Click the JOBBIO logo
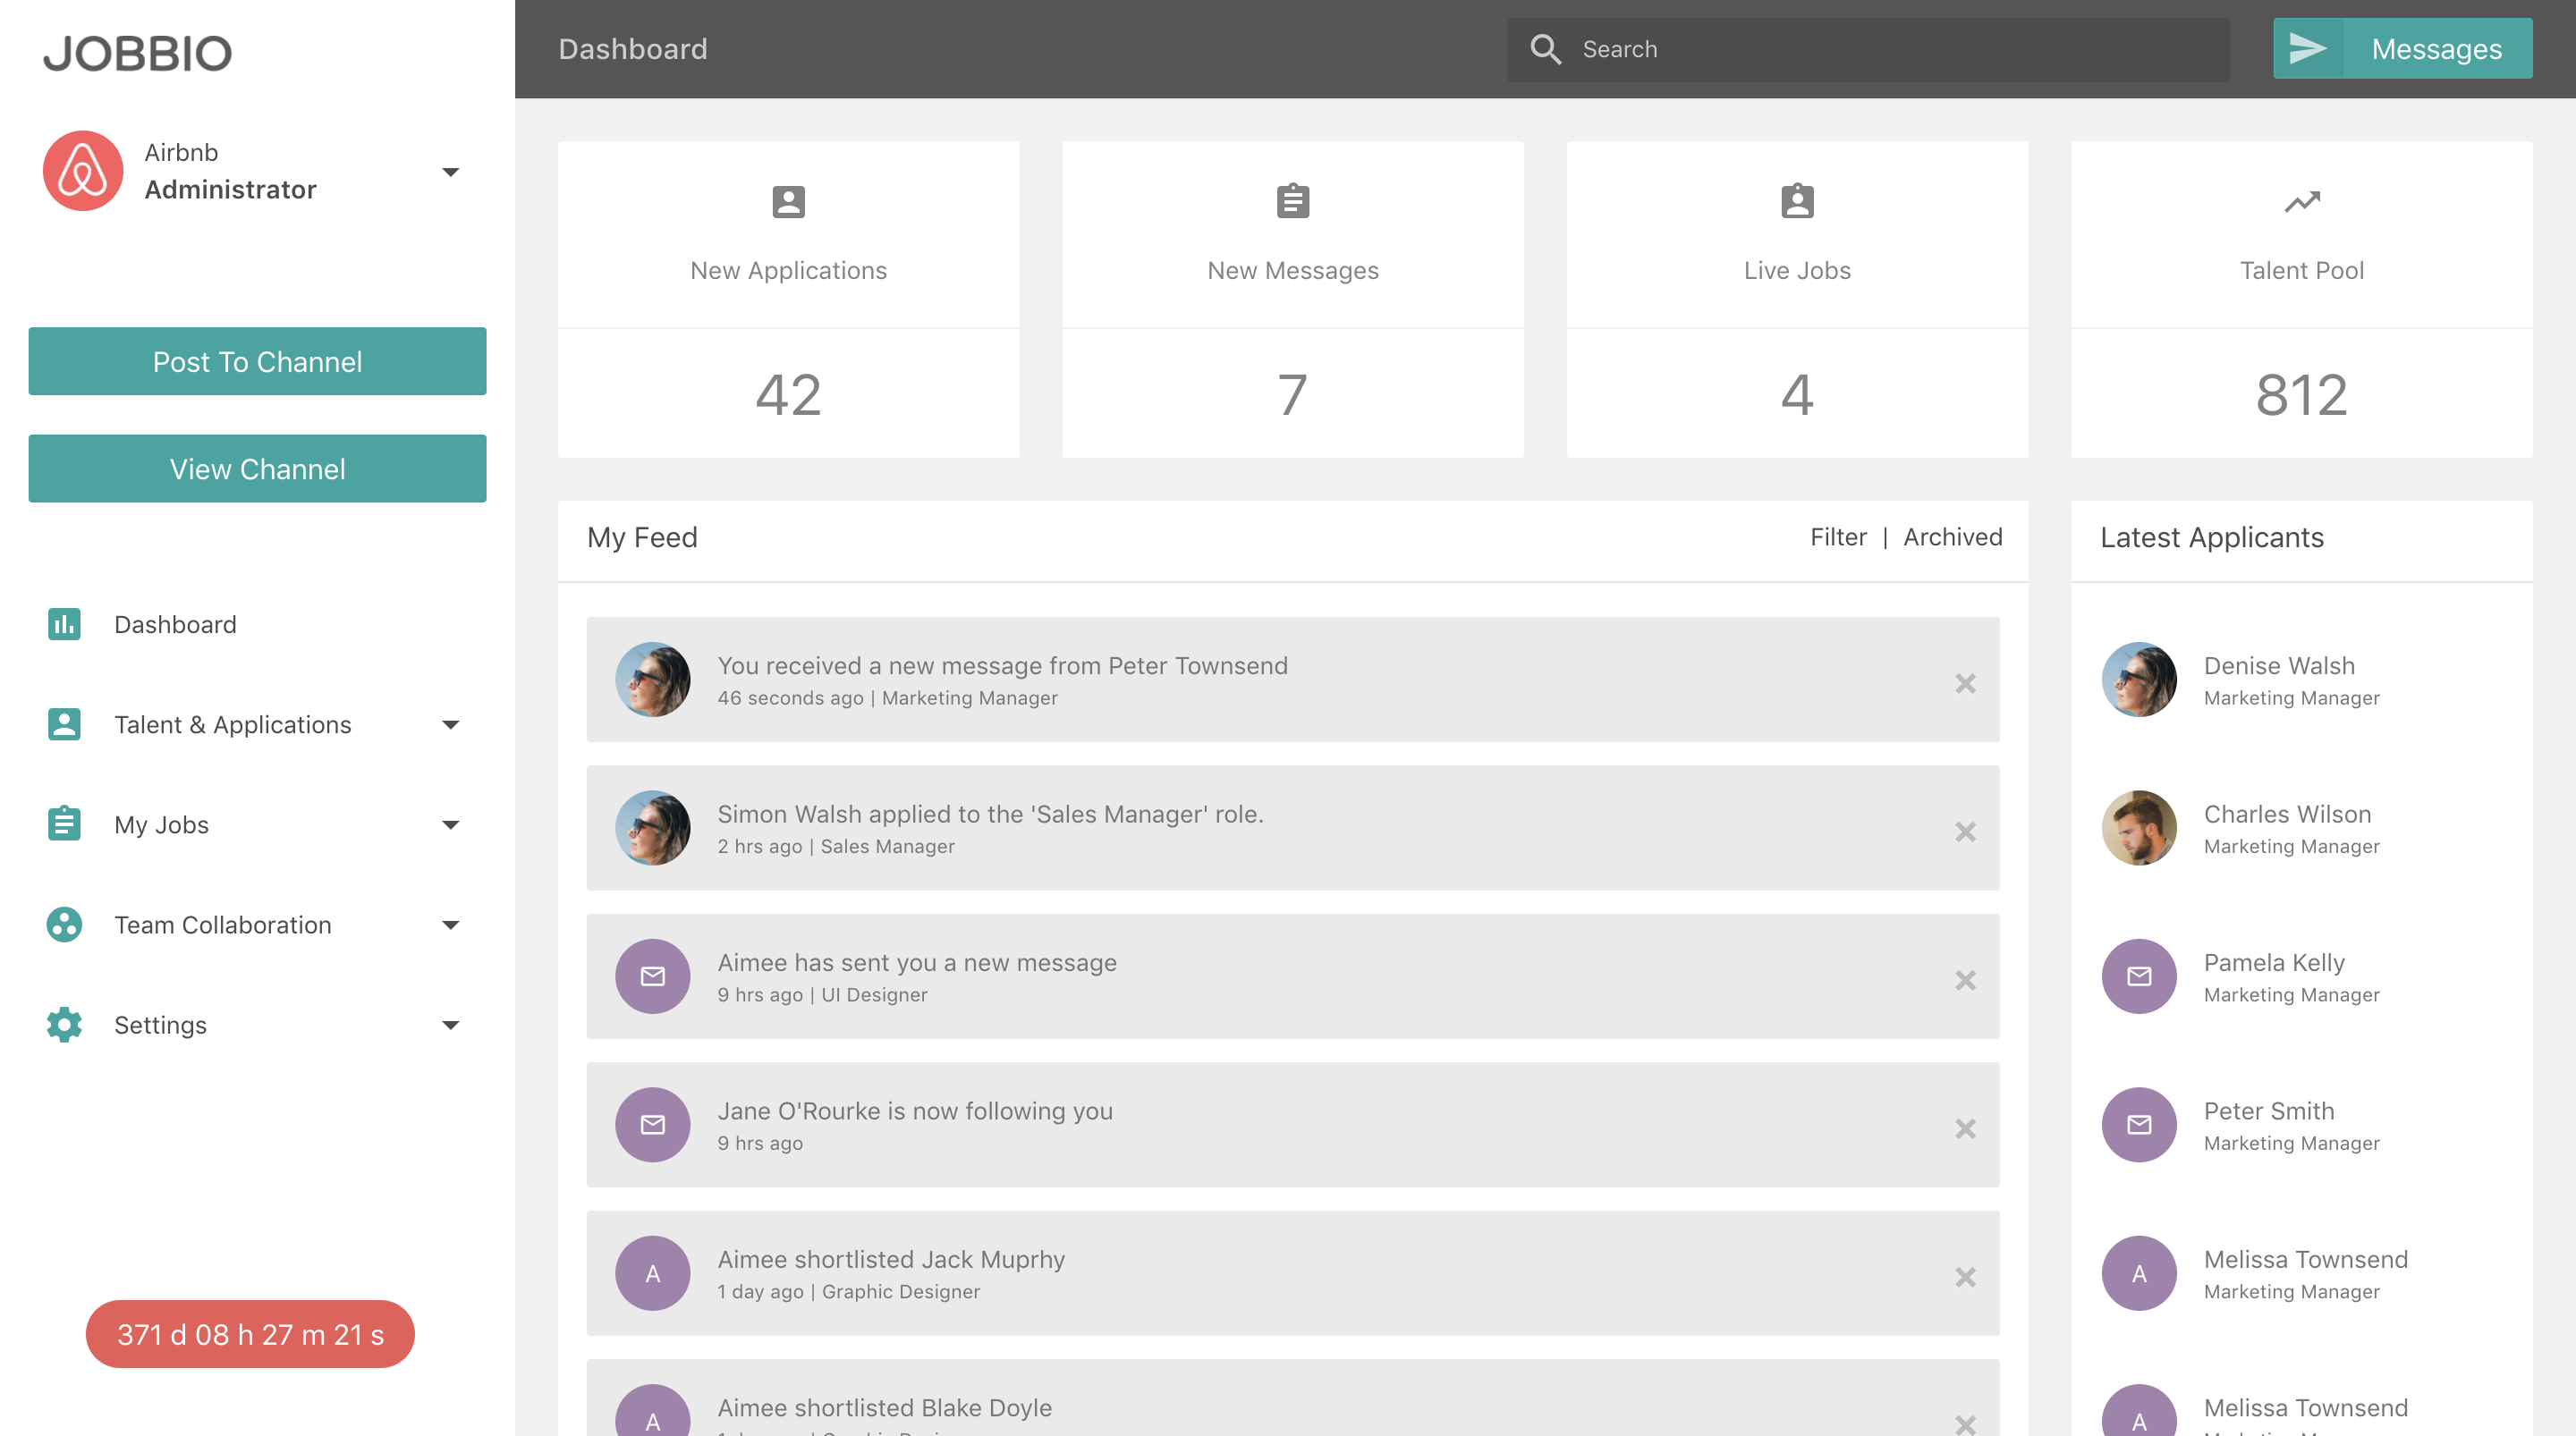The width and height of the screenshot is (2576, 1436). (x=137, y=53)
